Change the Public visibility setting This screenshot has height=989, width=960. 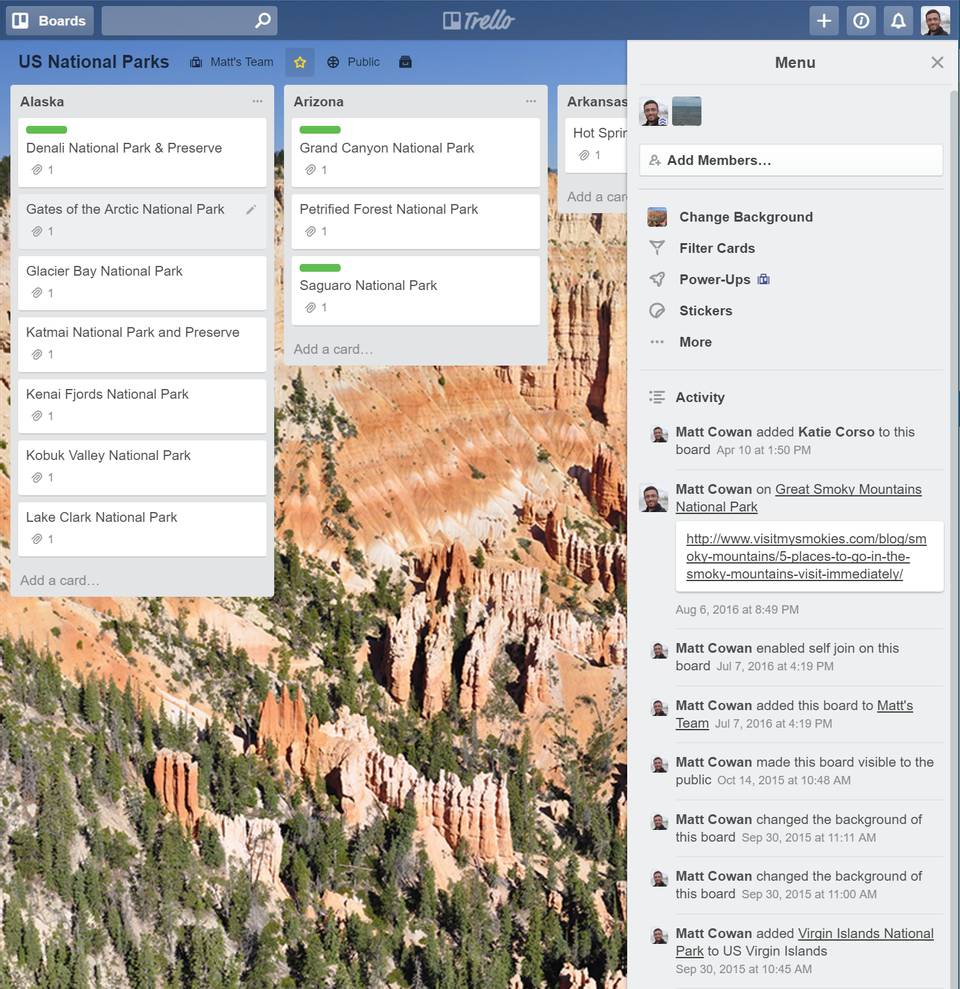353,62
